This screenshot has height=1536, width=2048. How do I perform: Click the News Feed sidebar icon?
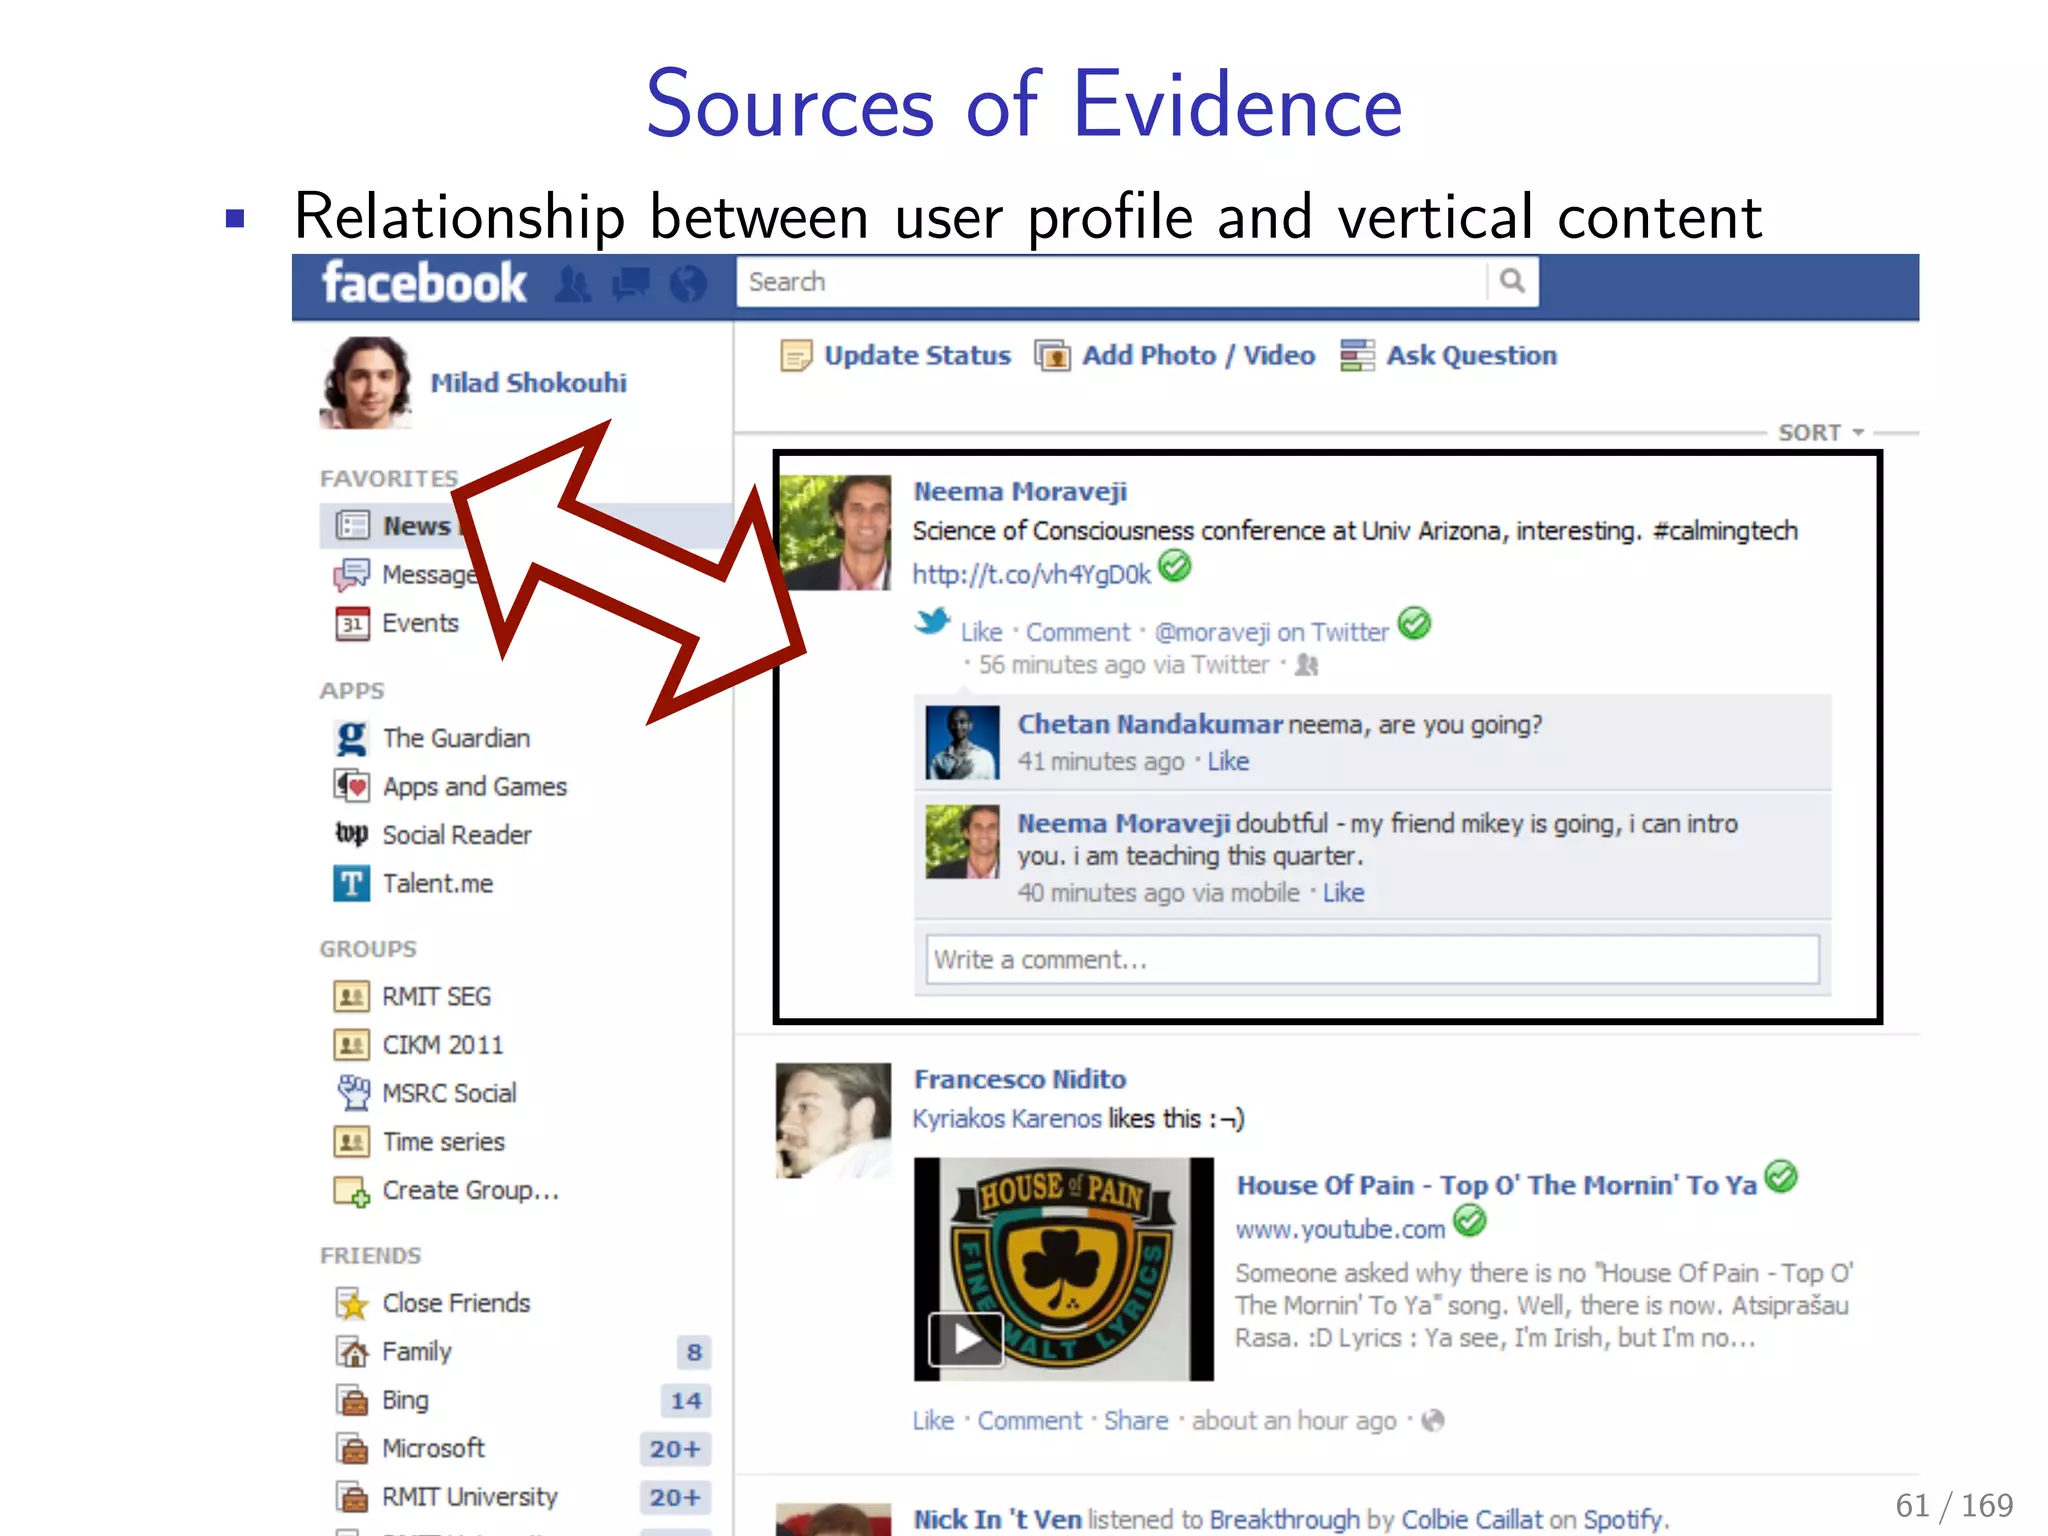coord(352,526)
